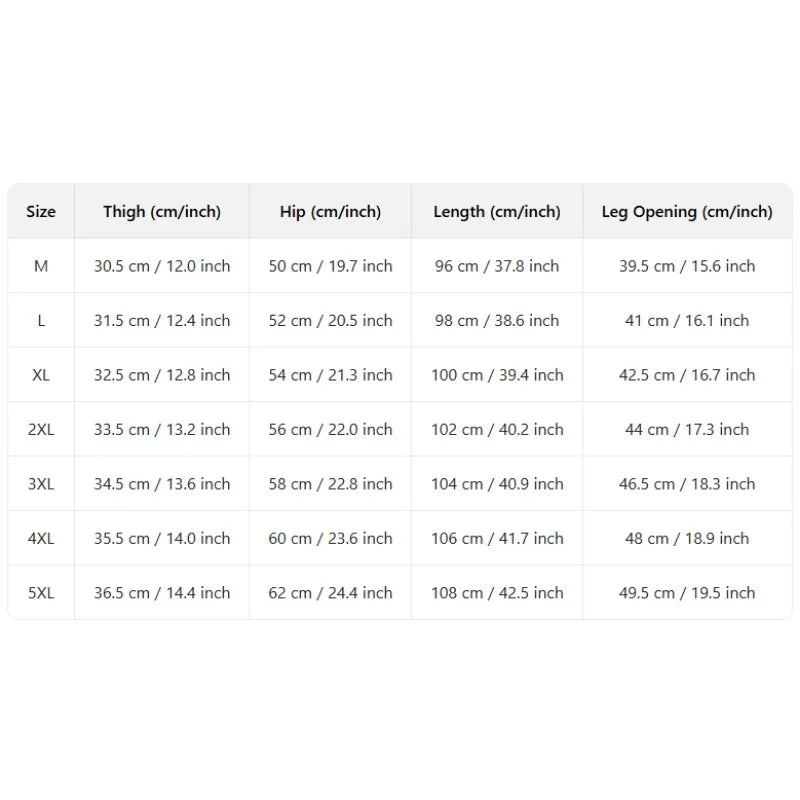Click length value 102 cm / 40.2 inch
The width and height of the screenshot is (800, 800).
[497, 430]
